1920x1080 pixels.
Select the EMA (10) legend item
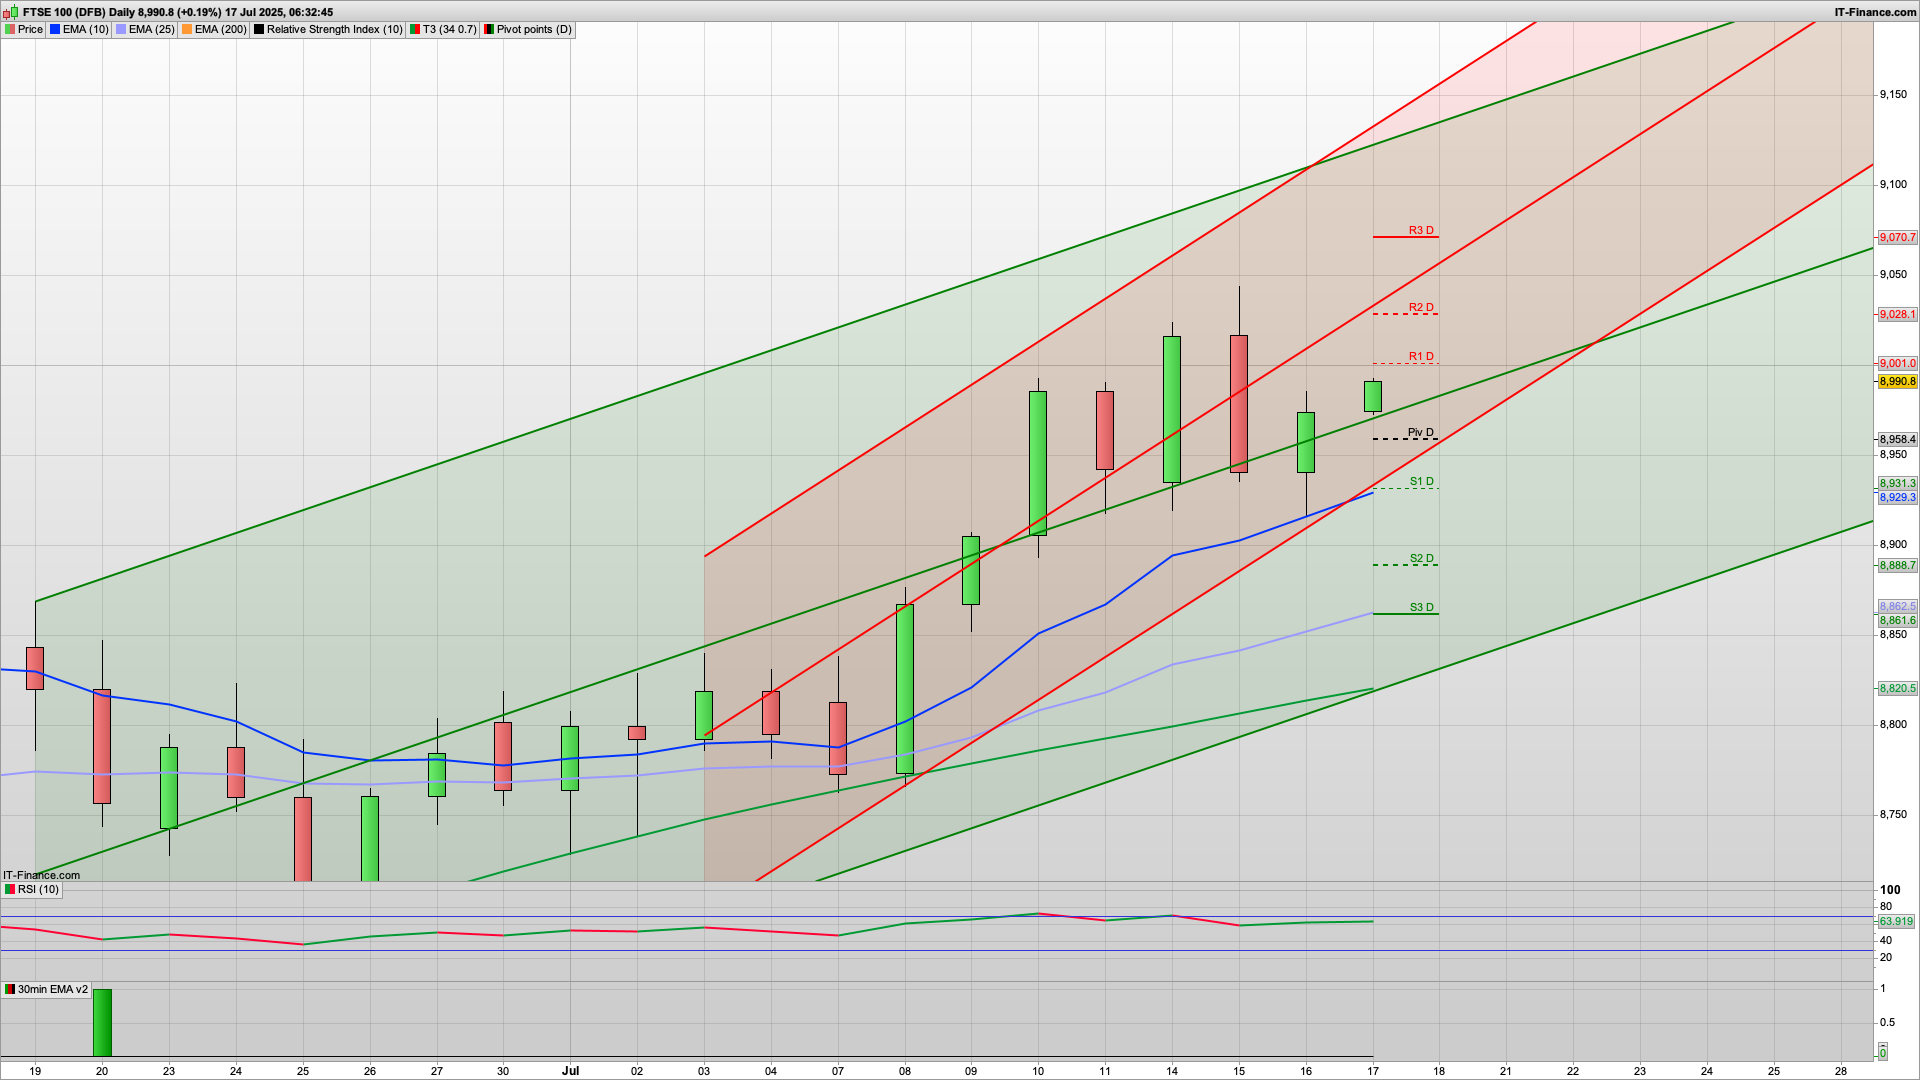point(79,30)
